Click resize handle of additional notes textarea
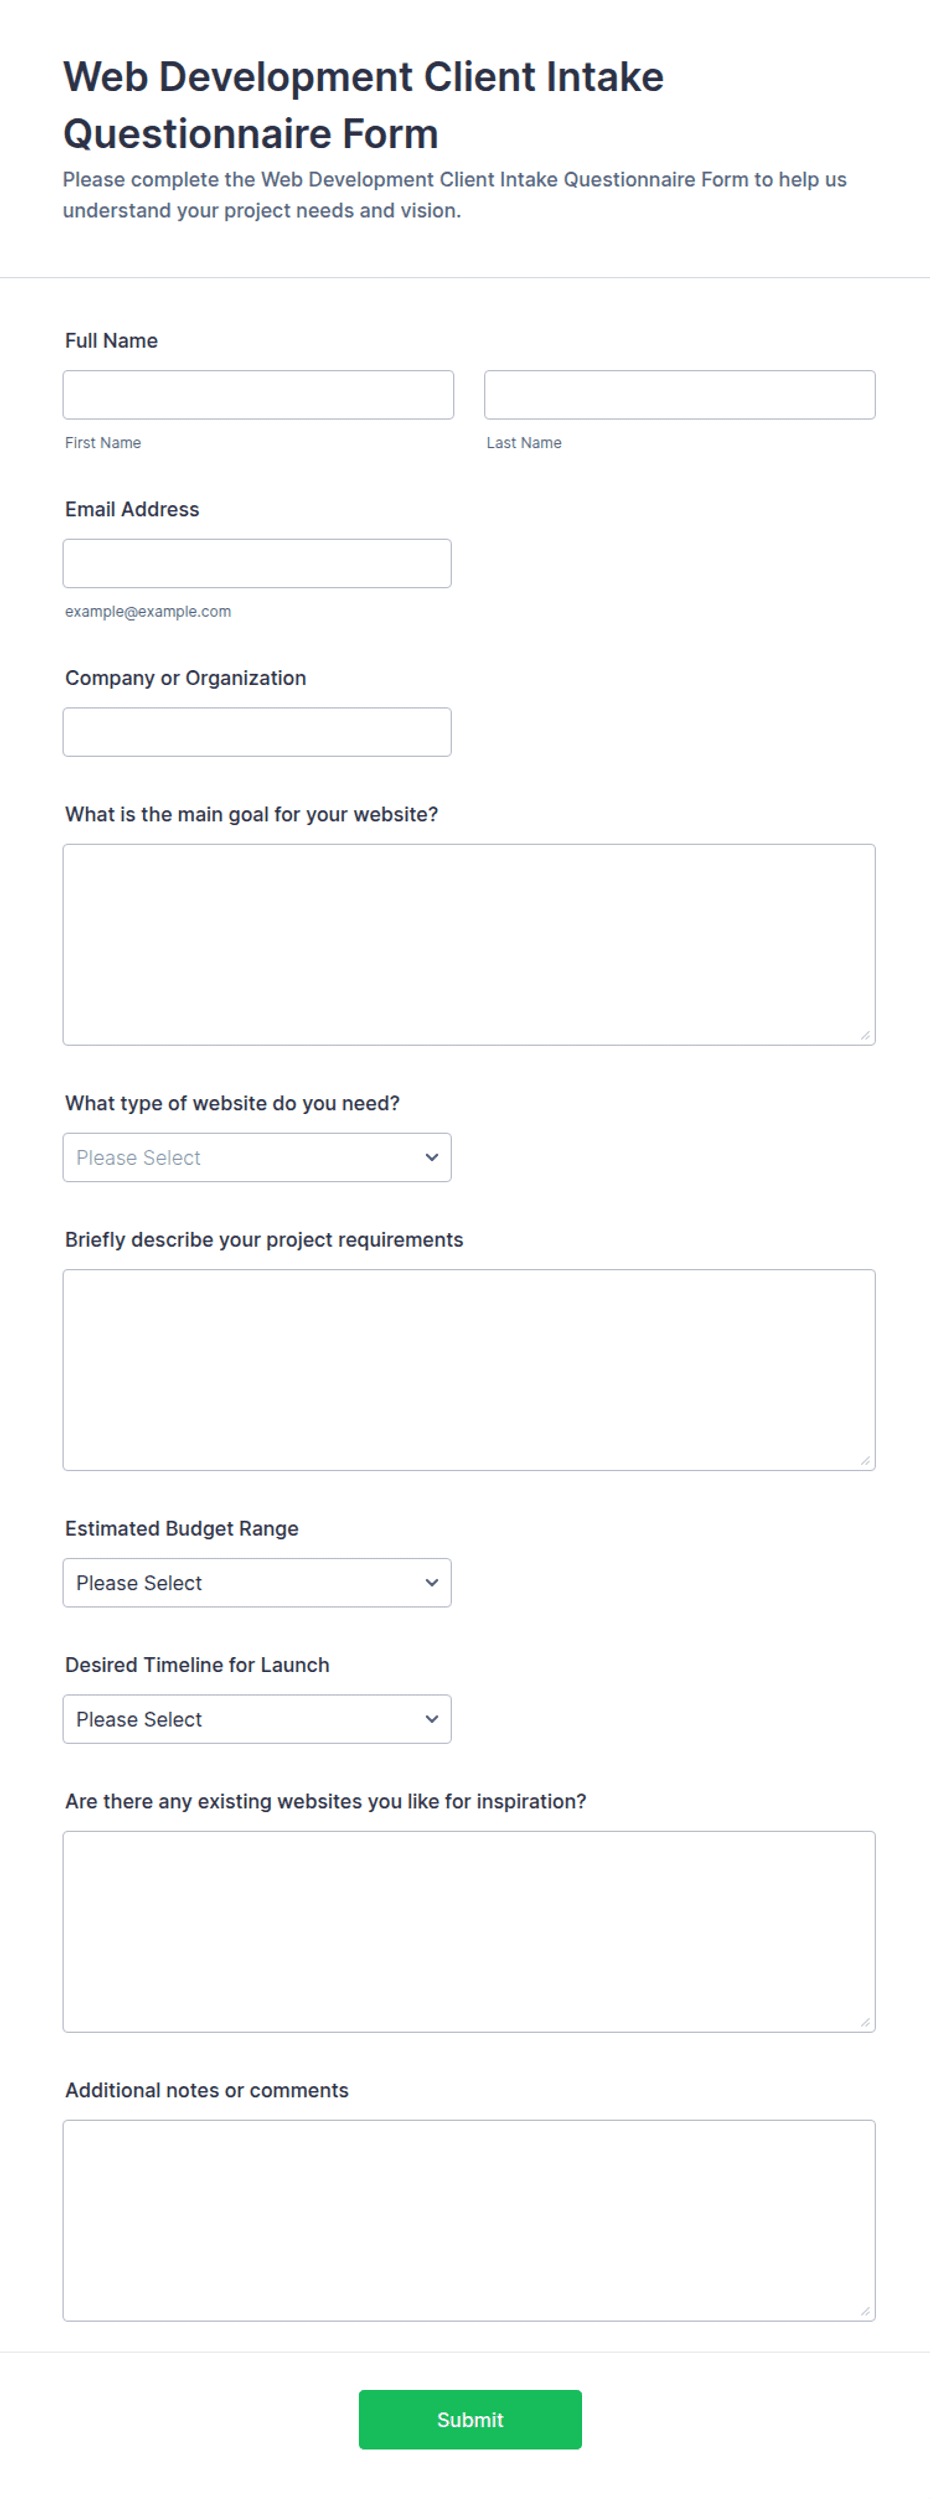Screen dimensions: 930x2499 click(866, 2312)
